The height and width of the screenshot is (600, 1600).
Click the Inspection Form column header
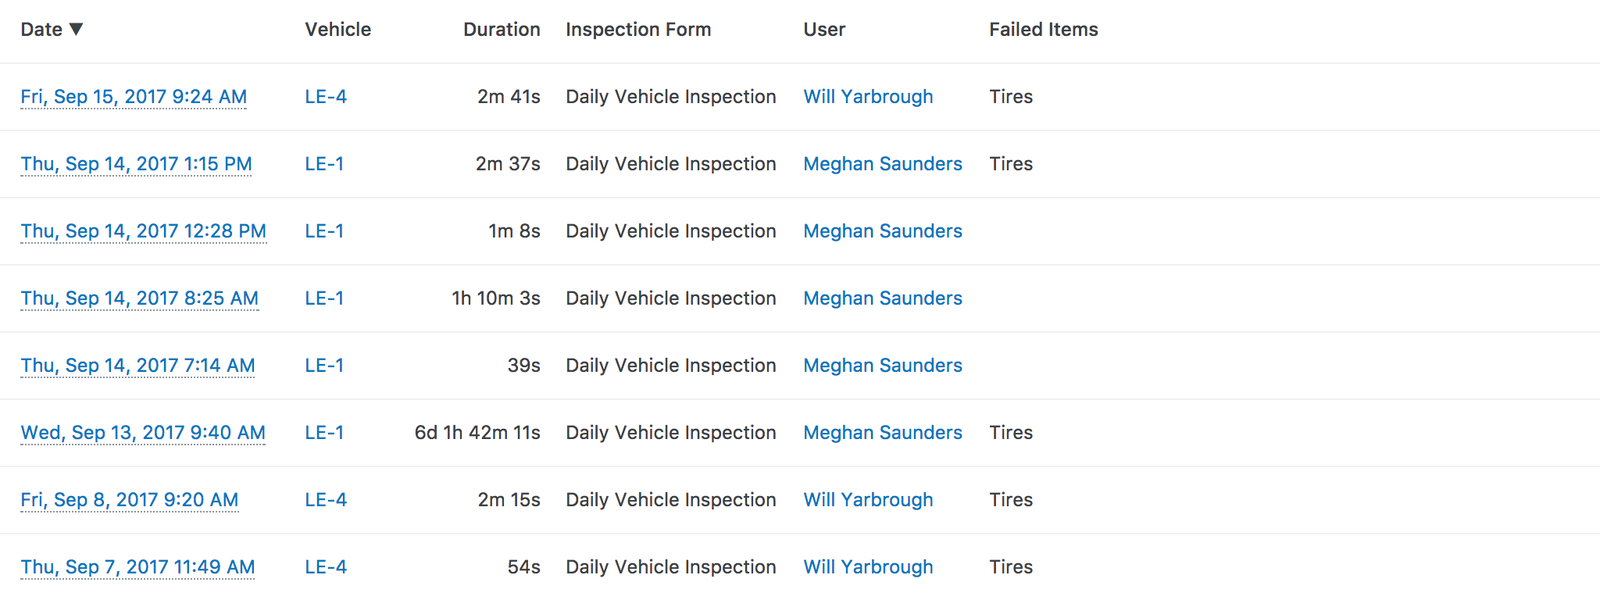(638, 30)
